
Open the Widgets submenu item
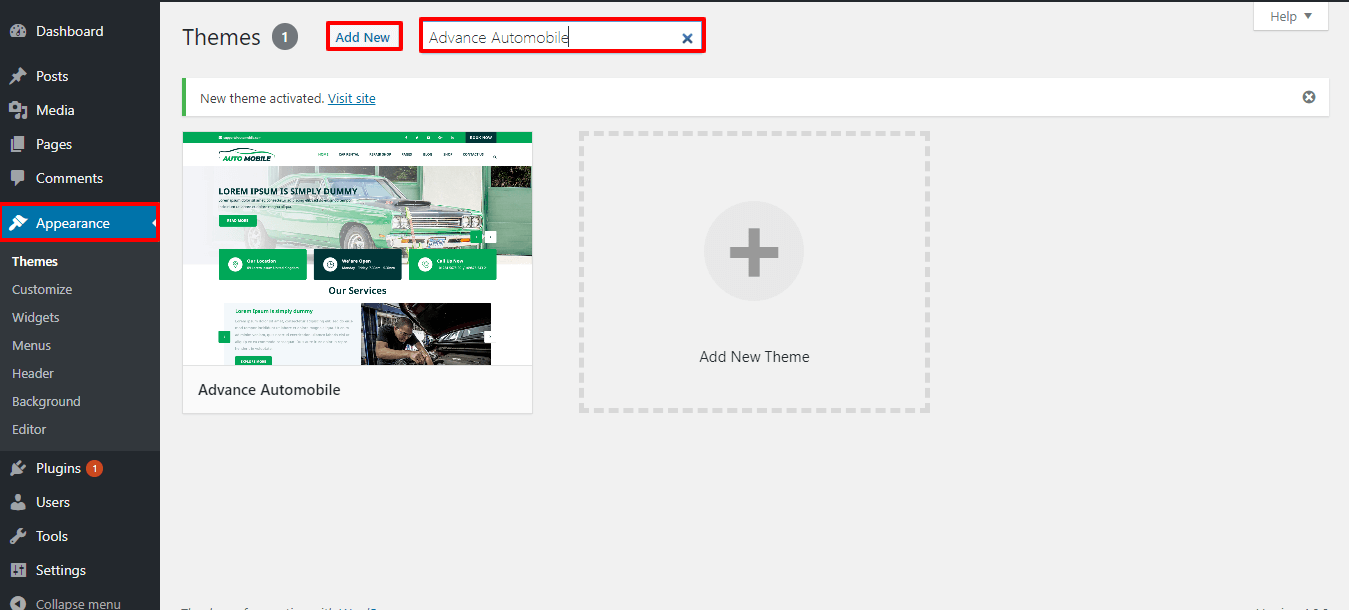(x=36, y=317)
